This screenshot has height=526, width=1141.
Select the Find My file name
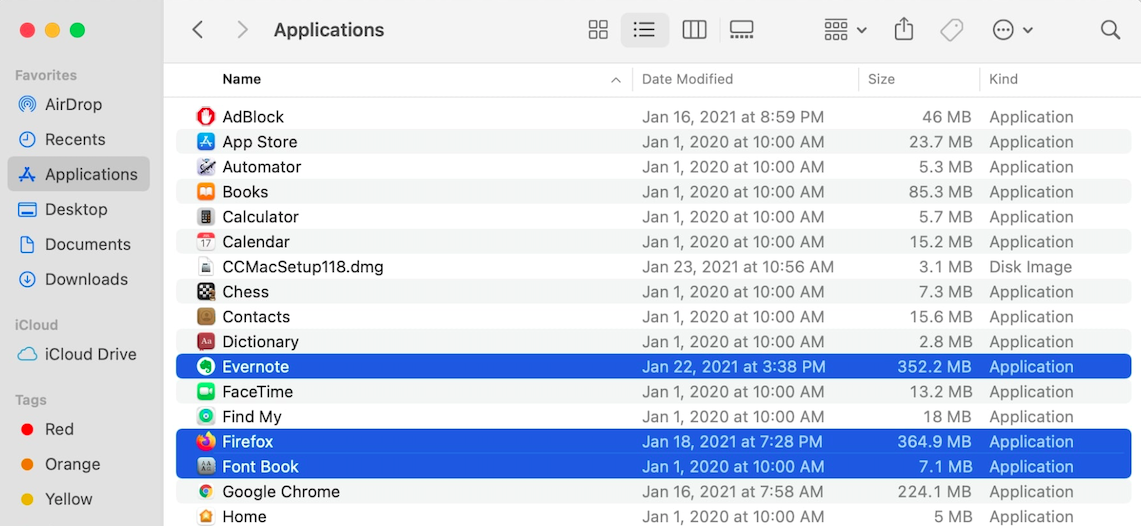(x=252, y=417)
